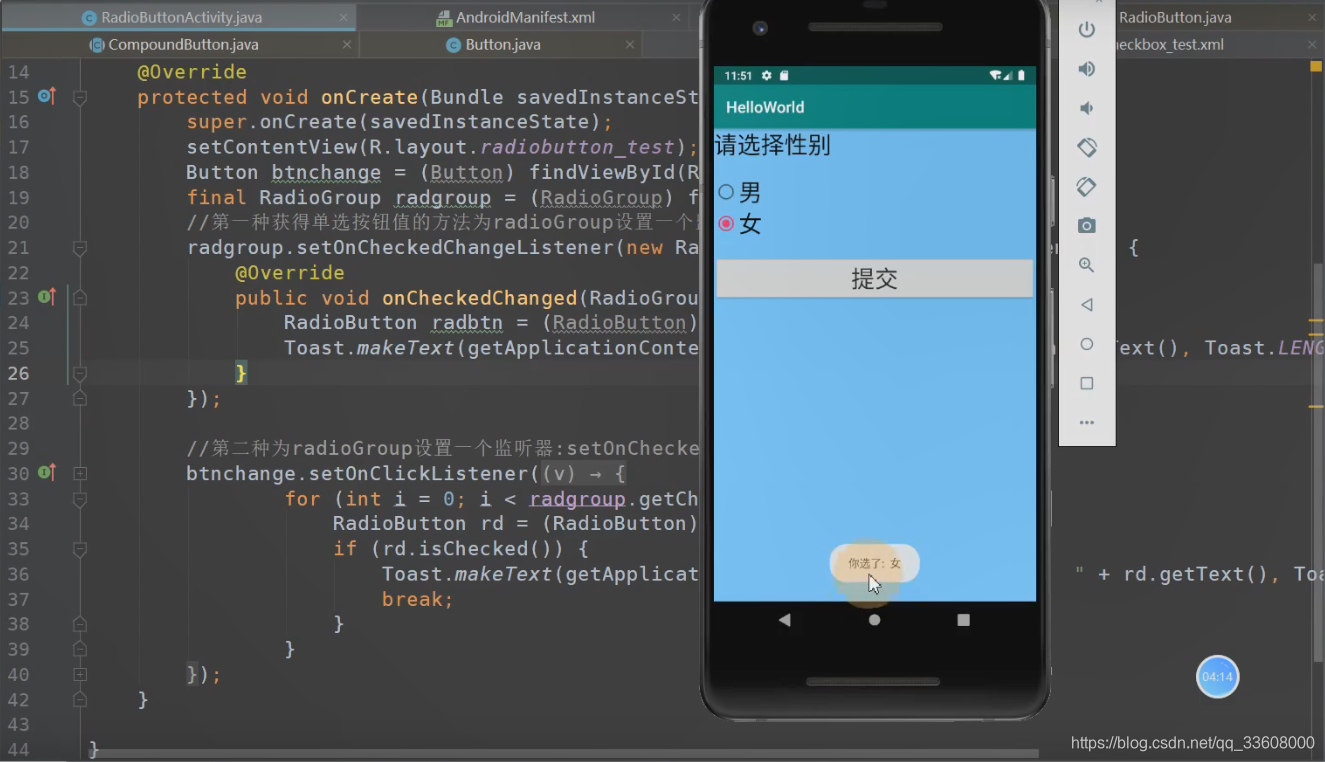The image size is (1325, 762).
Task: Click line number 26 in the gutter
Action: click(19, 373)
